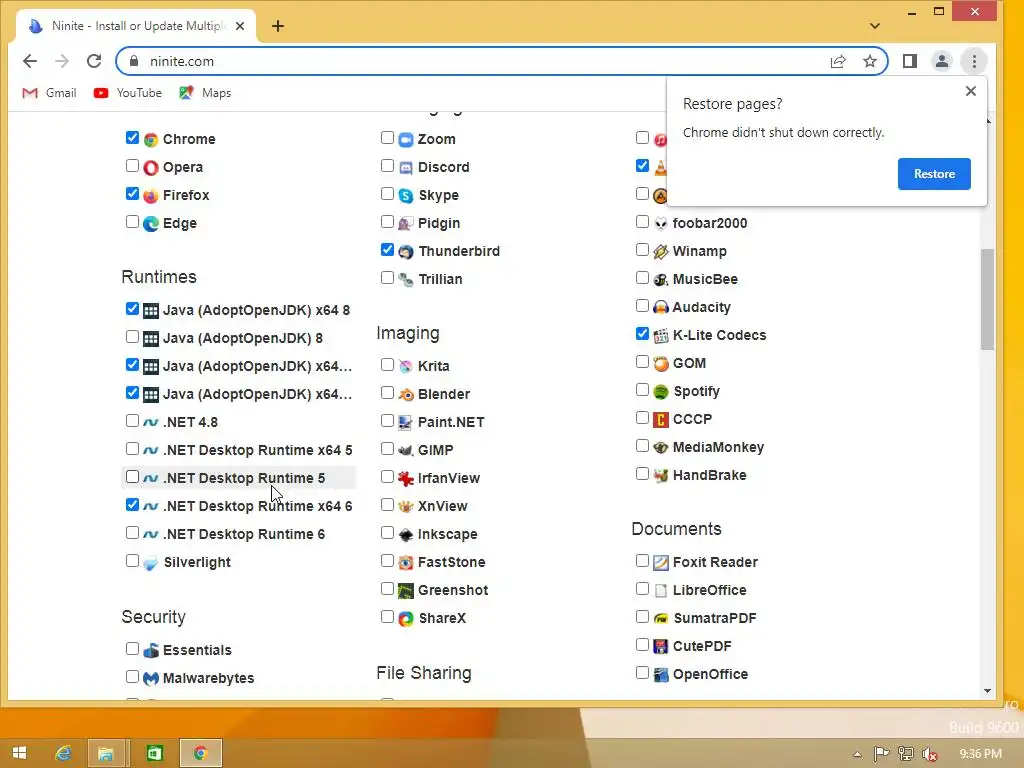Click the page vertical scrollbar thumb

tap(987, 299)
